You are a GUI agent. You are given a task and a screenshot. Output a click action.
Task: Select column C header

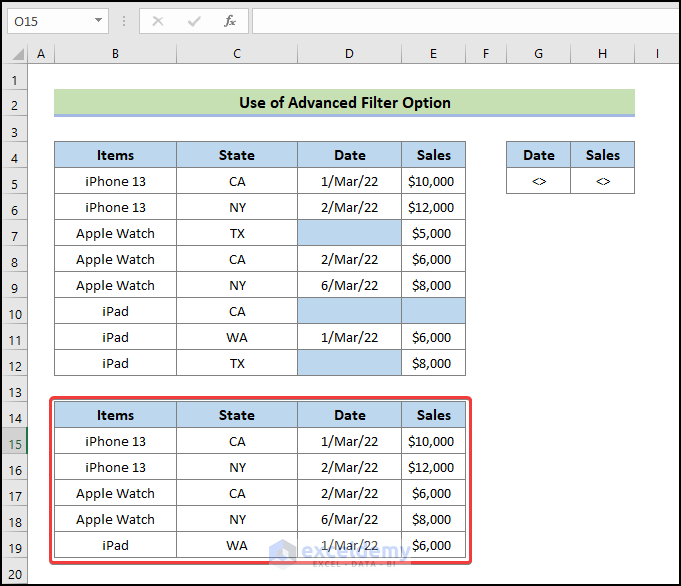tap(237, 54)
